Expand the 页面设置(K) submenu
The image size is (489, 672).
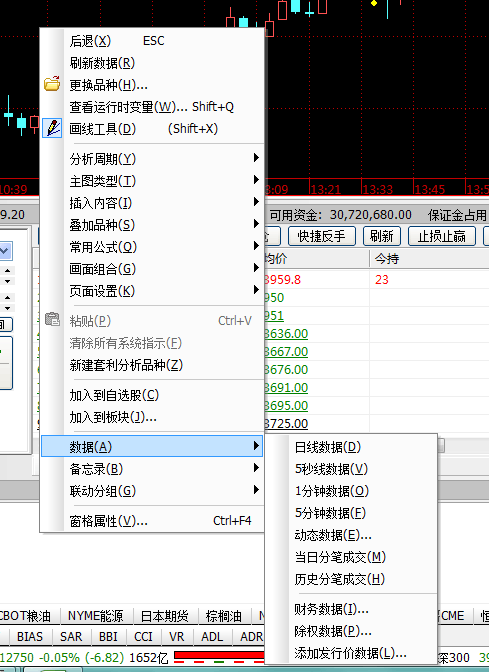point(152,291)
